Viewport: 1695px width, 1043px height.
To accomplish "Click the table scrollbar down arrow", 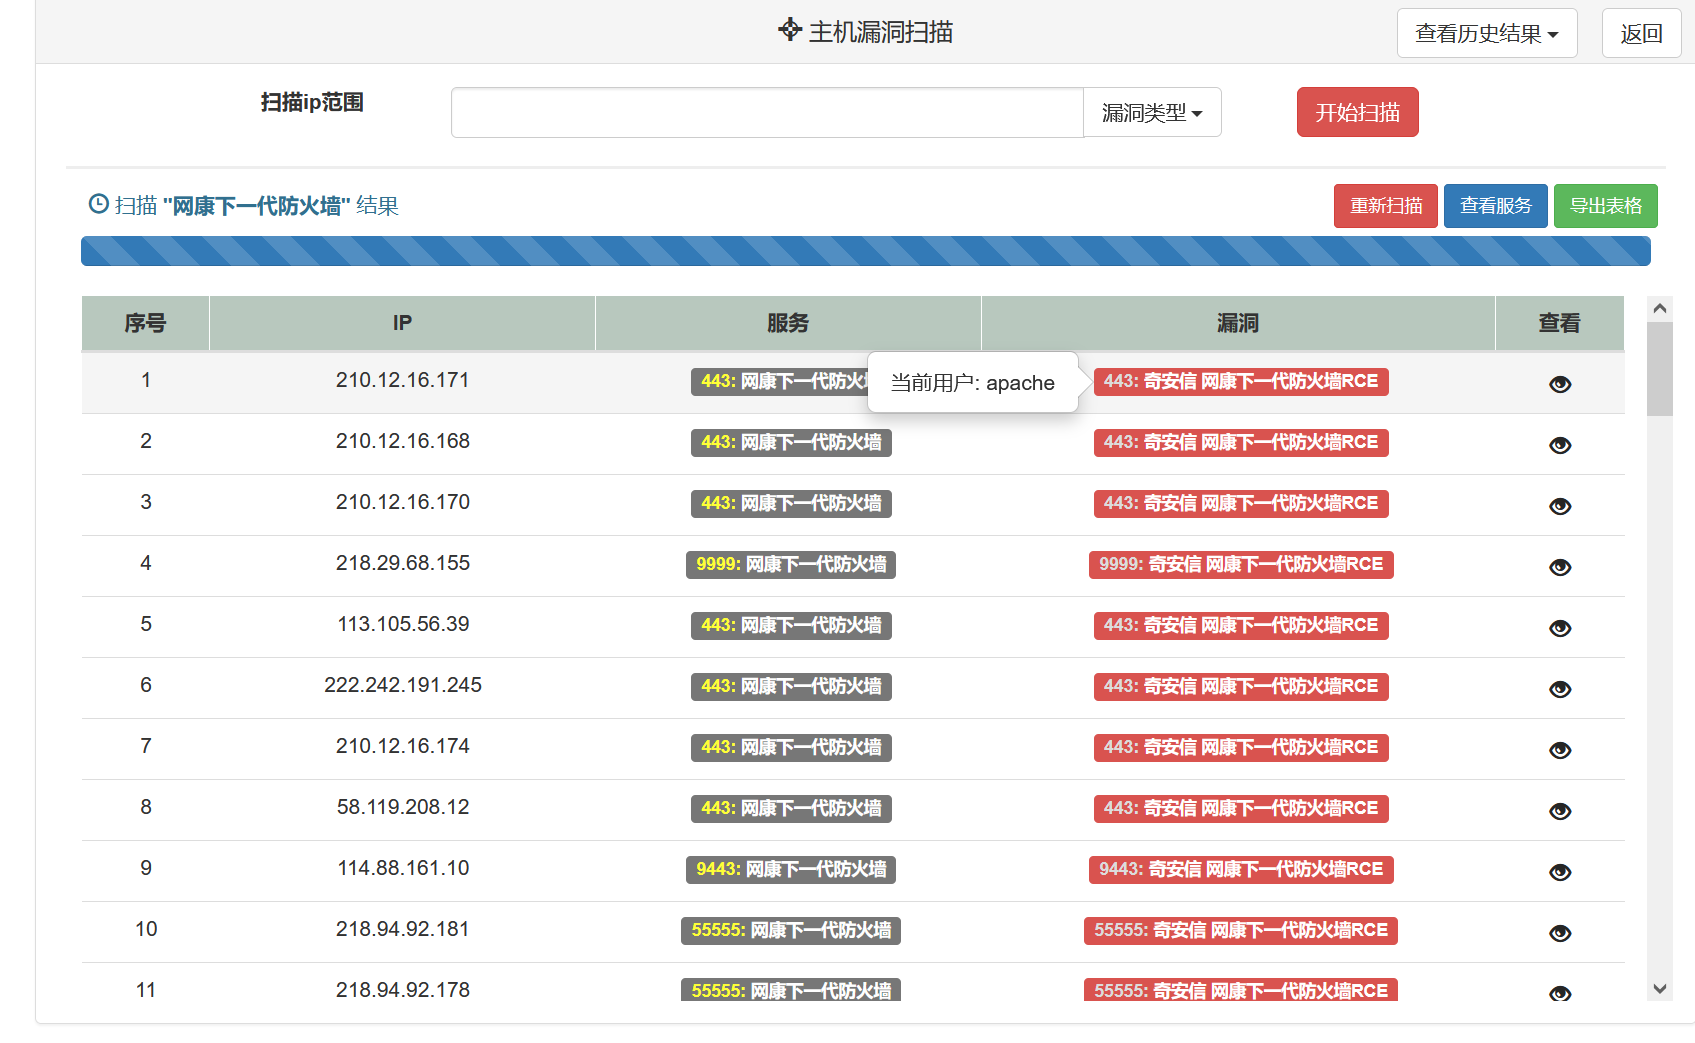I will click(1660, 989).
